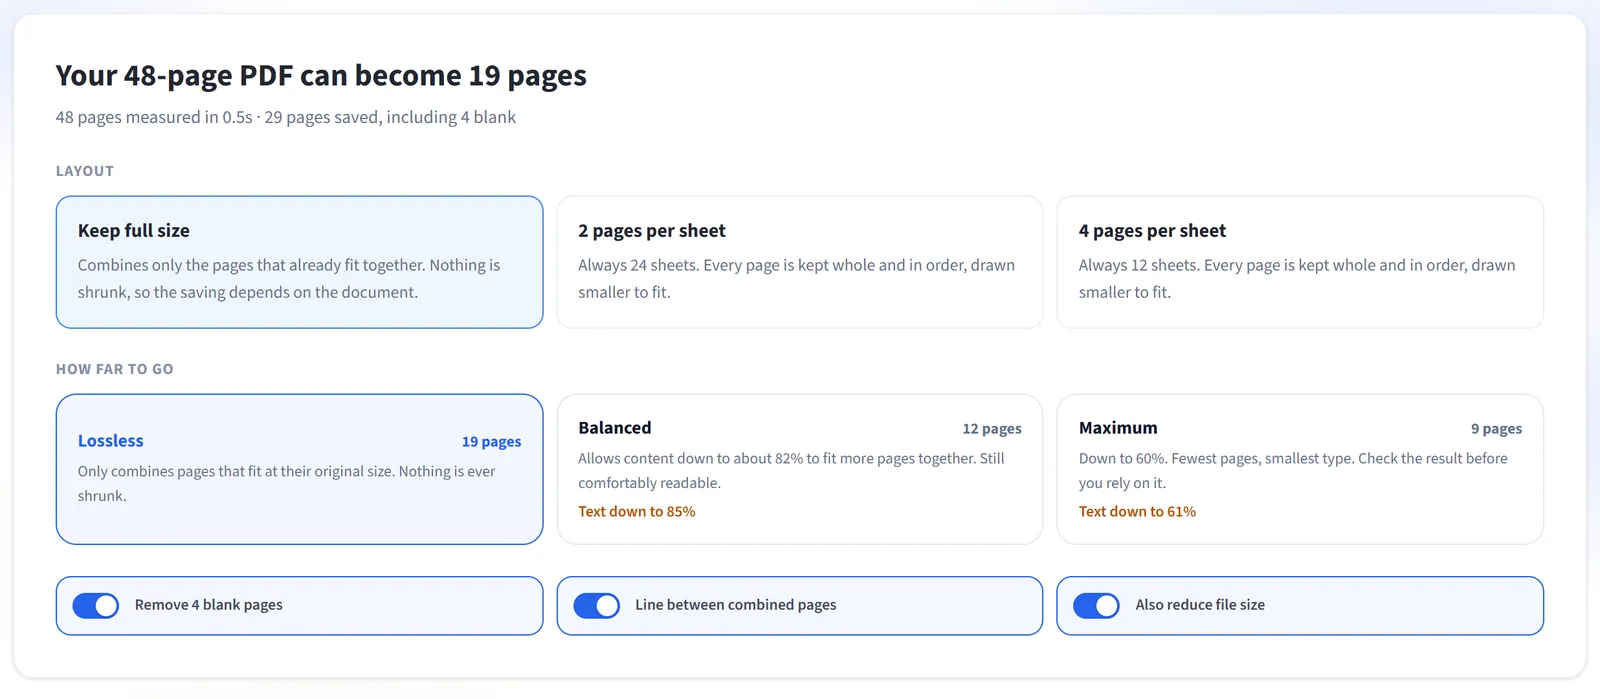Click the 'Text down to 61%' note
This screenshot has height=699, width=1600.
[1137, 511]
